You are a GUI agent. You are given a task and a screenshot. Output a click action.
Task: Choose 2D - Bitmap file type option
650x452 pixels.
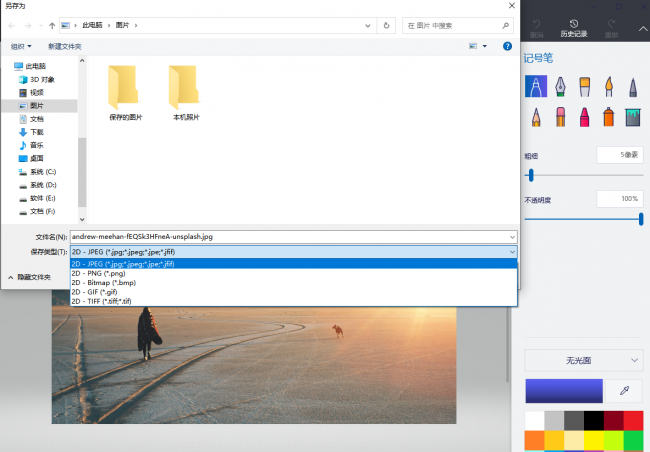point(293,283)
